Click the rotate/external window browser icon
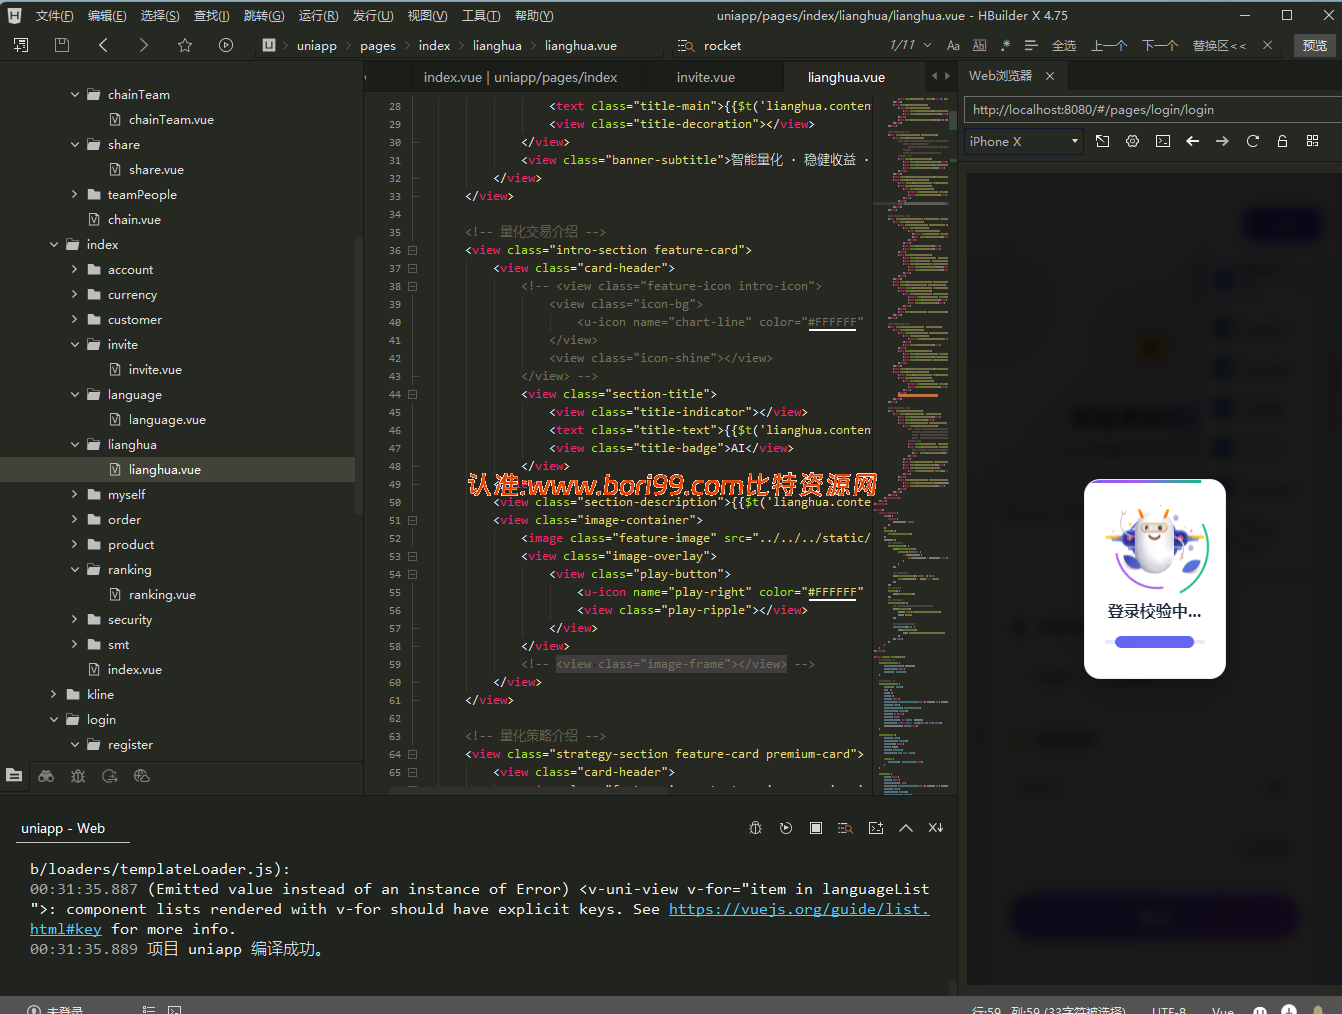Viewport: 1342px width, 1014px height. (x=1102, y=142)
